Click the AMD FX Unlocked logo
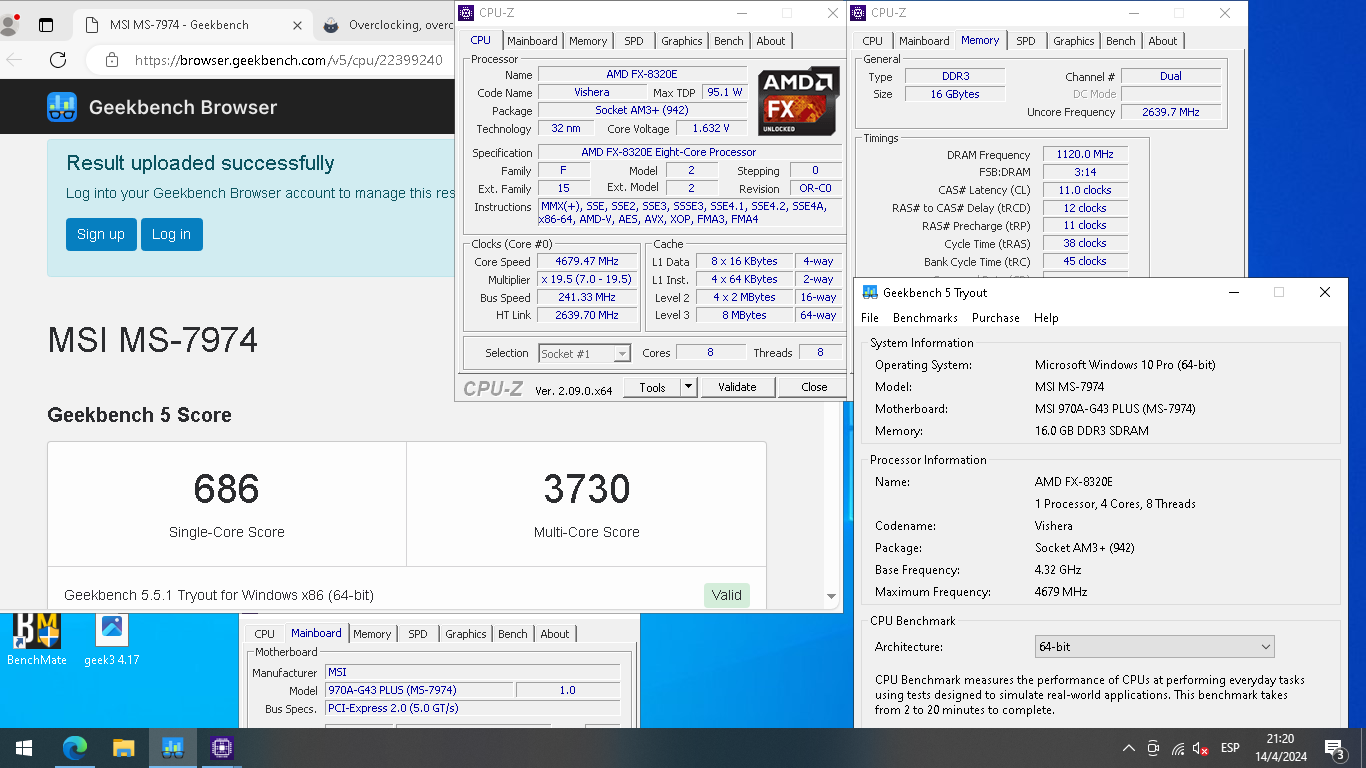The image size is (1366, 768). pyautogui.click(x=797, y=102)
